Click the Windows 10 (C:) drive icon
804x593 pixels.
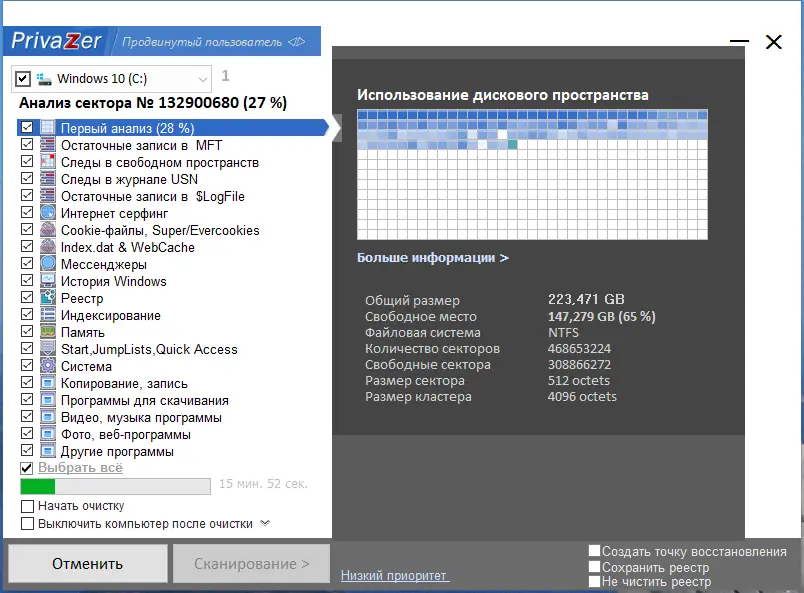point(44,79)
